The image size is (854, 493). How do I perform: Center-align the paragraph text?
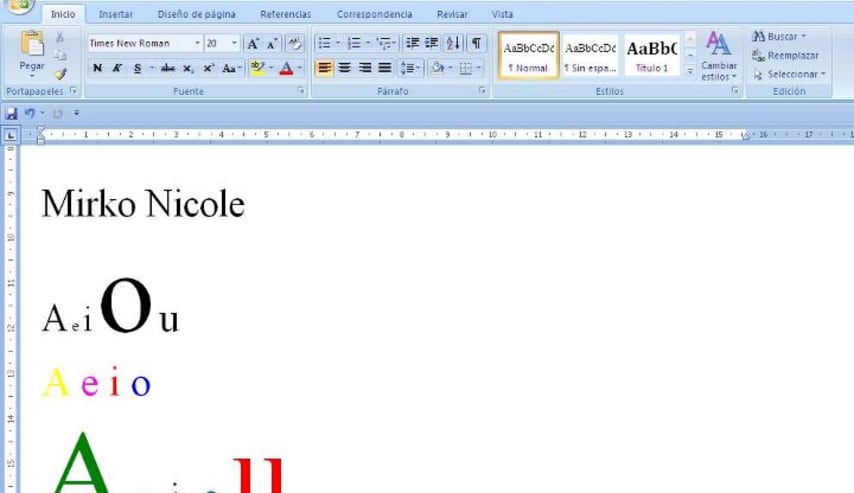coord(345,68)
